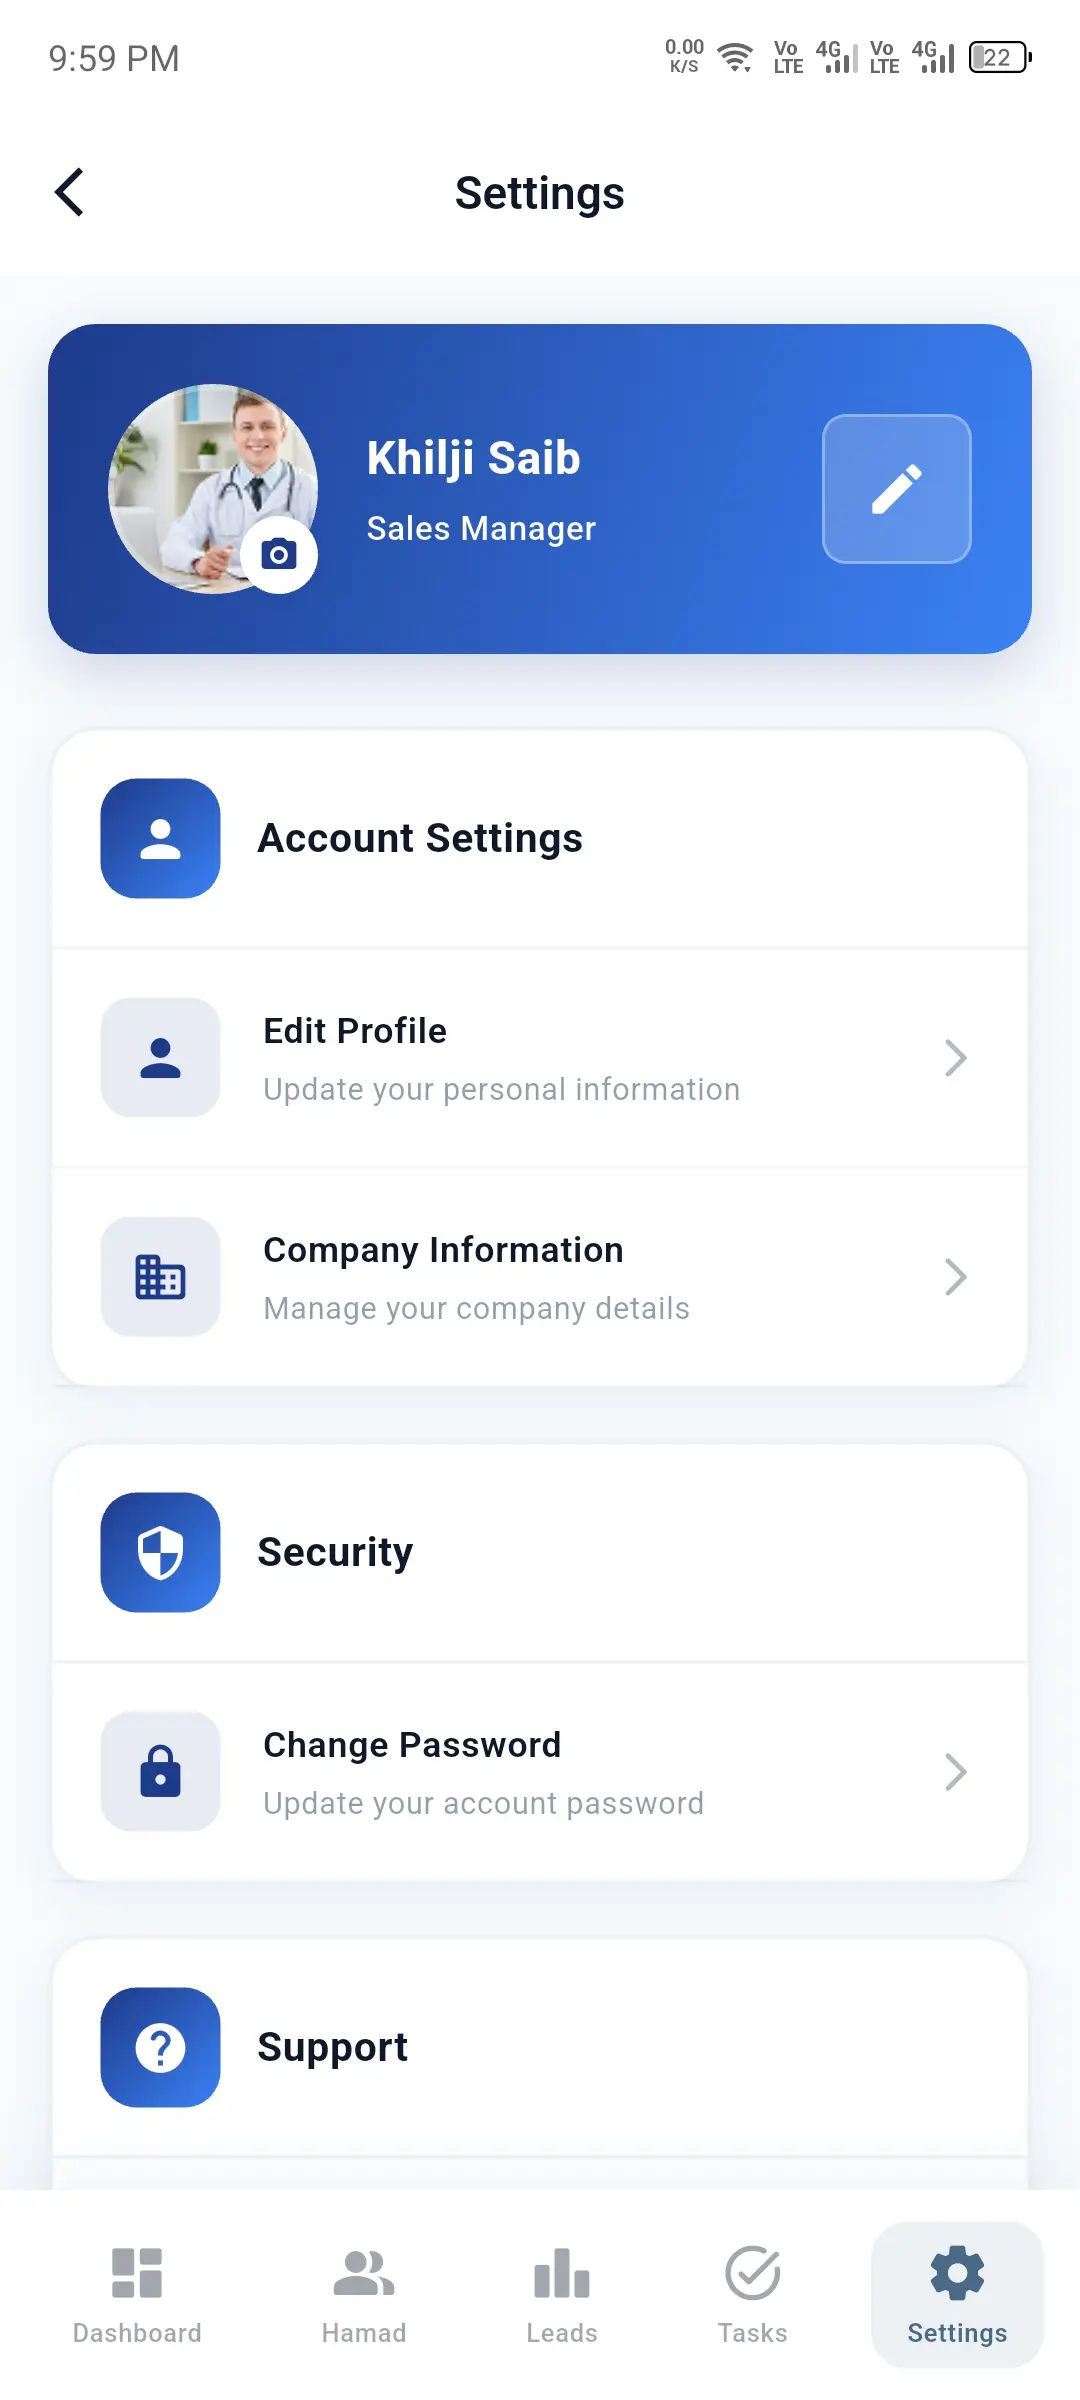Tap the Change Password title text
The width and height of the screenshot is (1080, 2400).
click(412, 1745)
